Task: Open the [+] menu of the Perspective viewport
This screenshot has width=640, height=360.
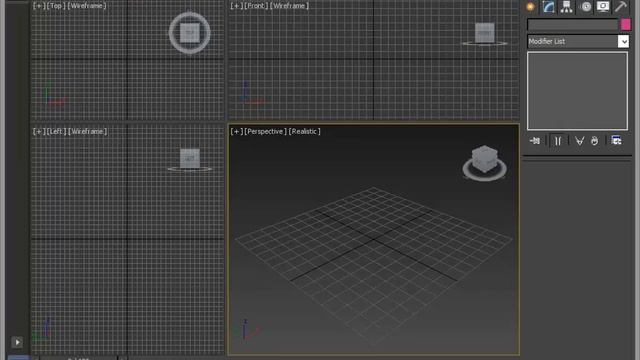Action: click(237, 131)
